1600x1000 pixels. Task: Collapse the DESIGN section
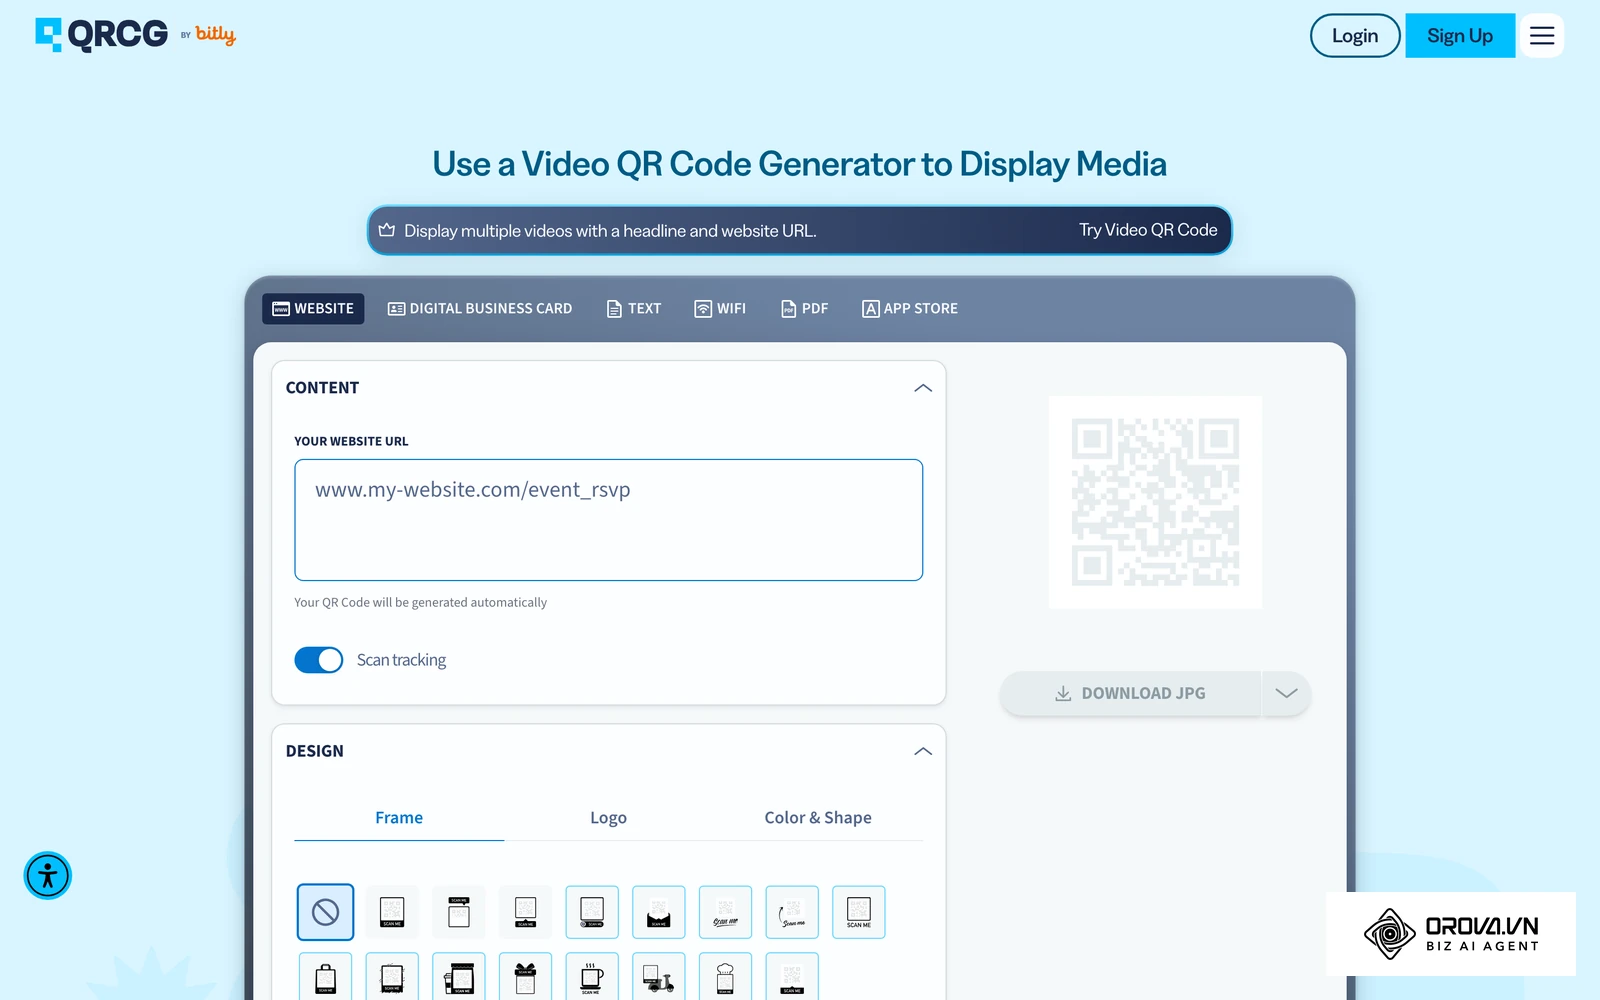point(923,751)
